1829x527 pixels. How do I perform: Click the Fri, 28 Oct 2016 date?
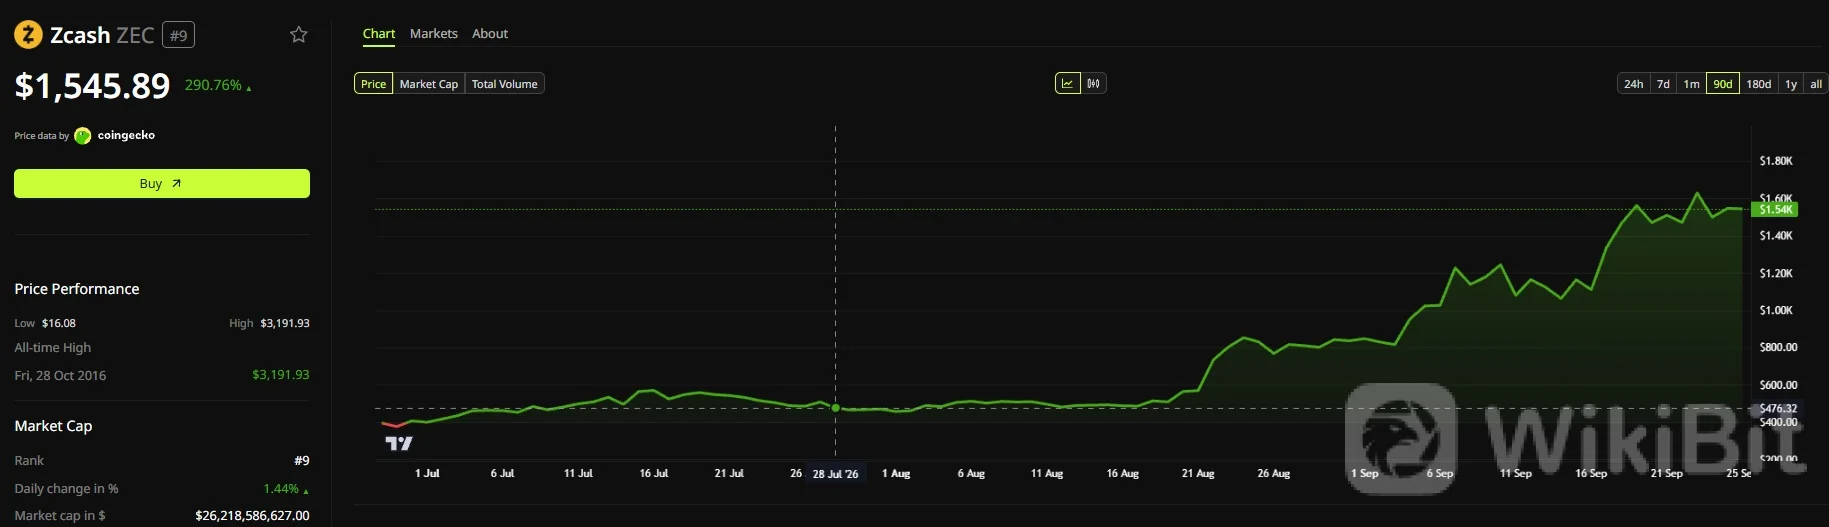click(x=60, y=376)
